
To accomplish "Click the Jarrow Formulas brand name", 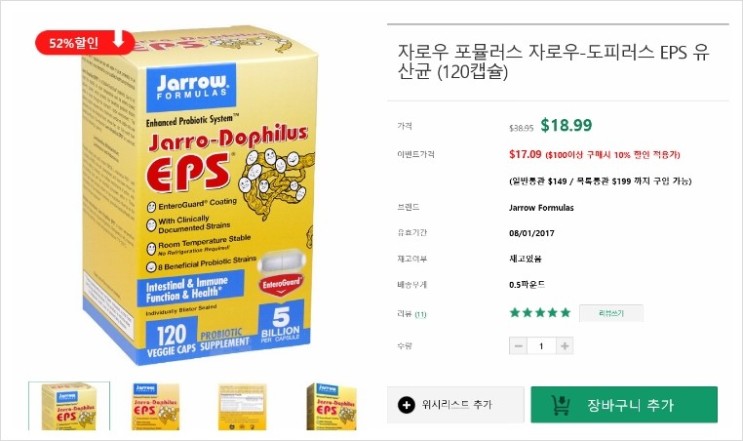I will [x=541, y=207].
